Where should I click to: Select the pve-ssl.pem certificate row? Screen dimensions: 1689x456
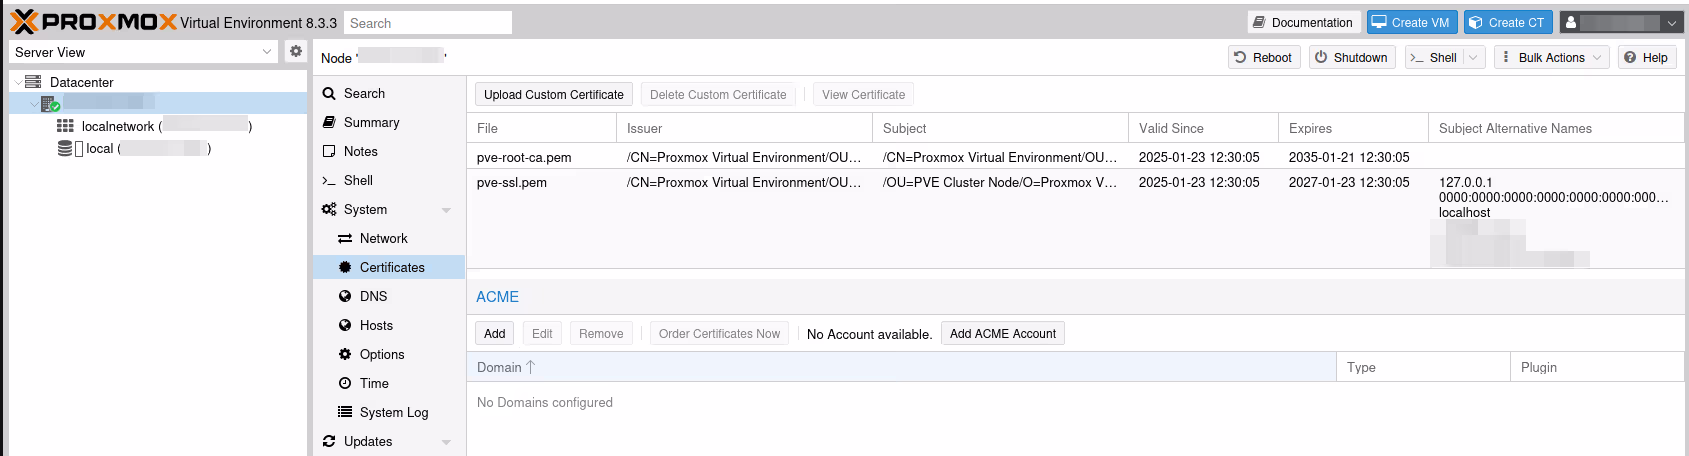tap(800, 183)
